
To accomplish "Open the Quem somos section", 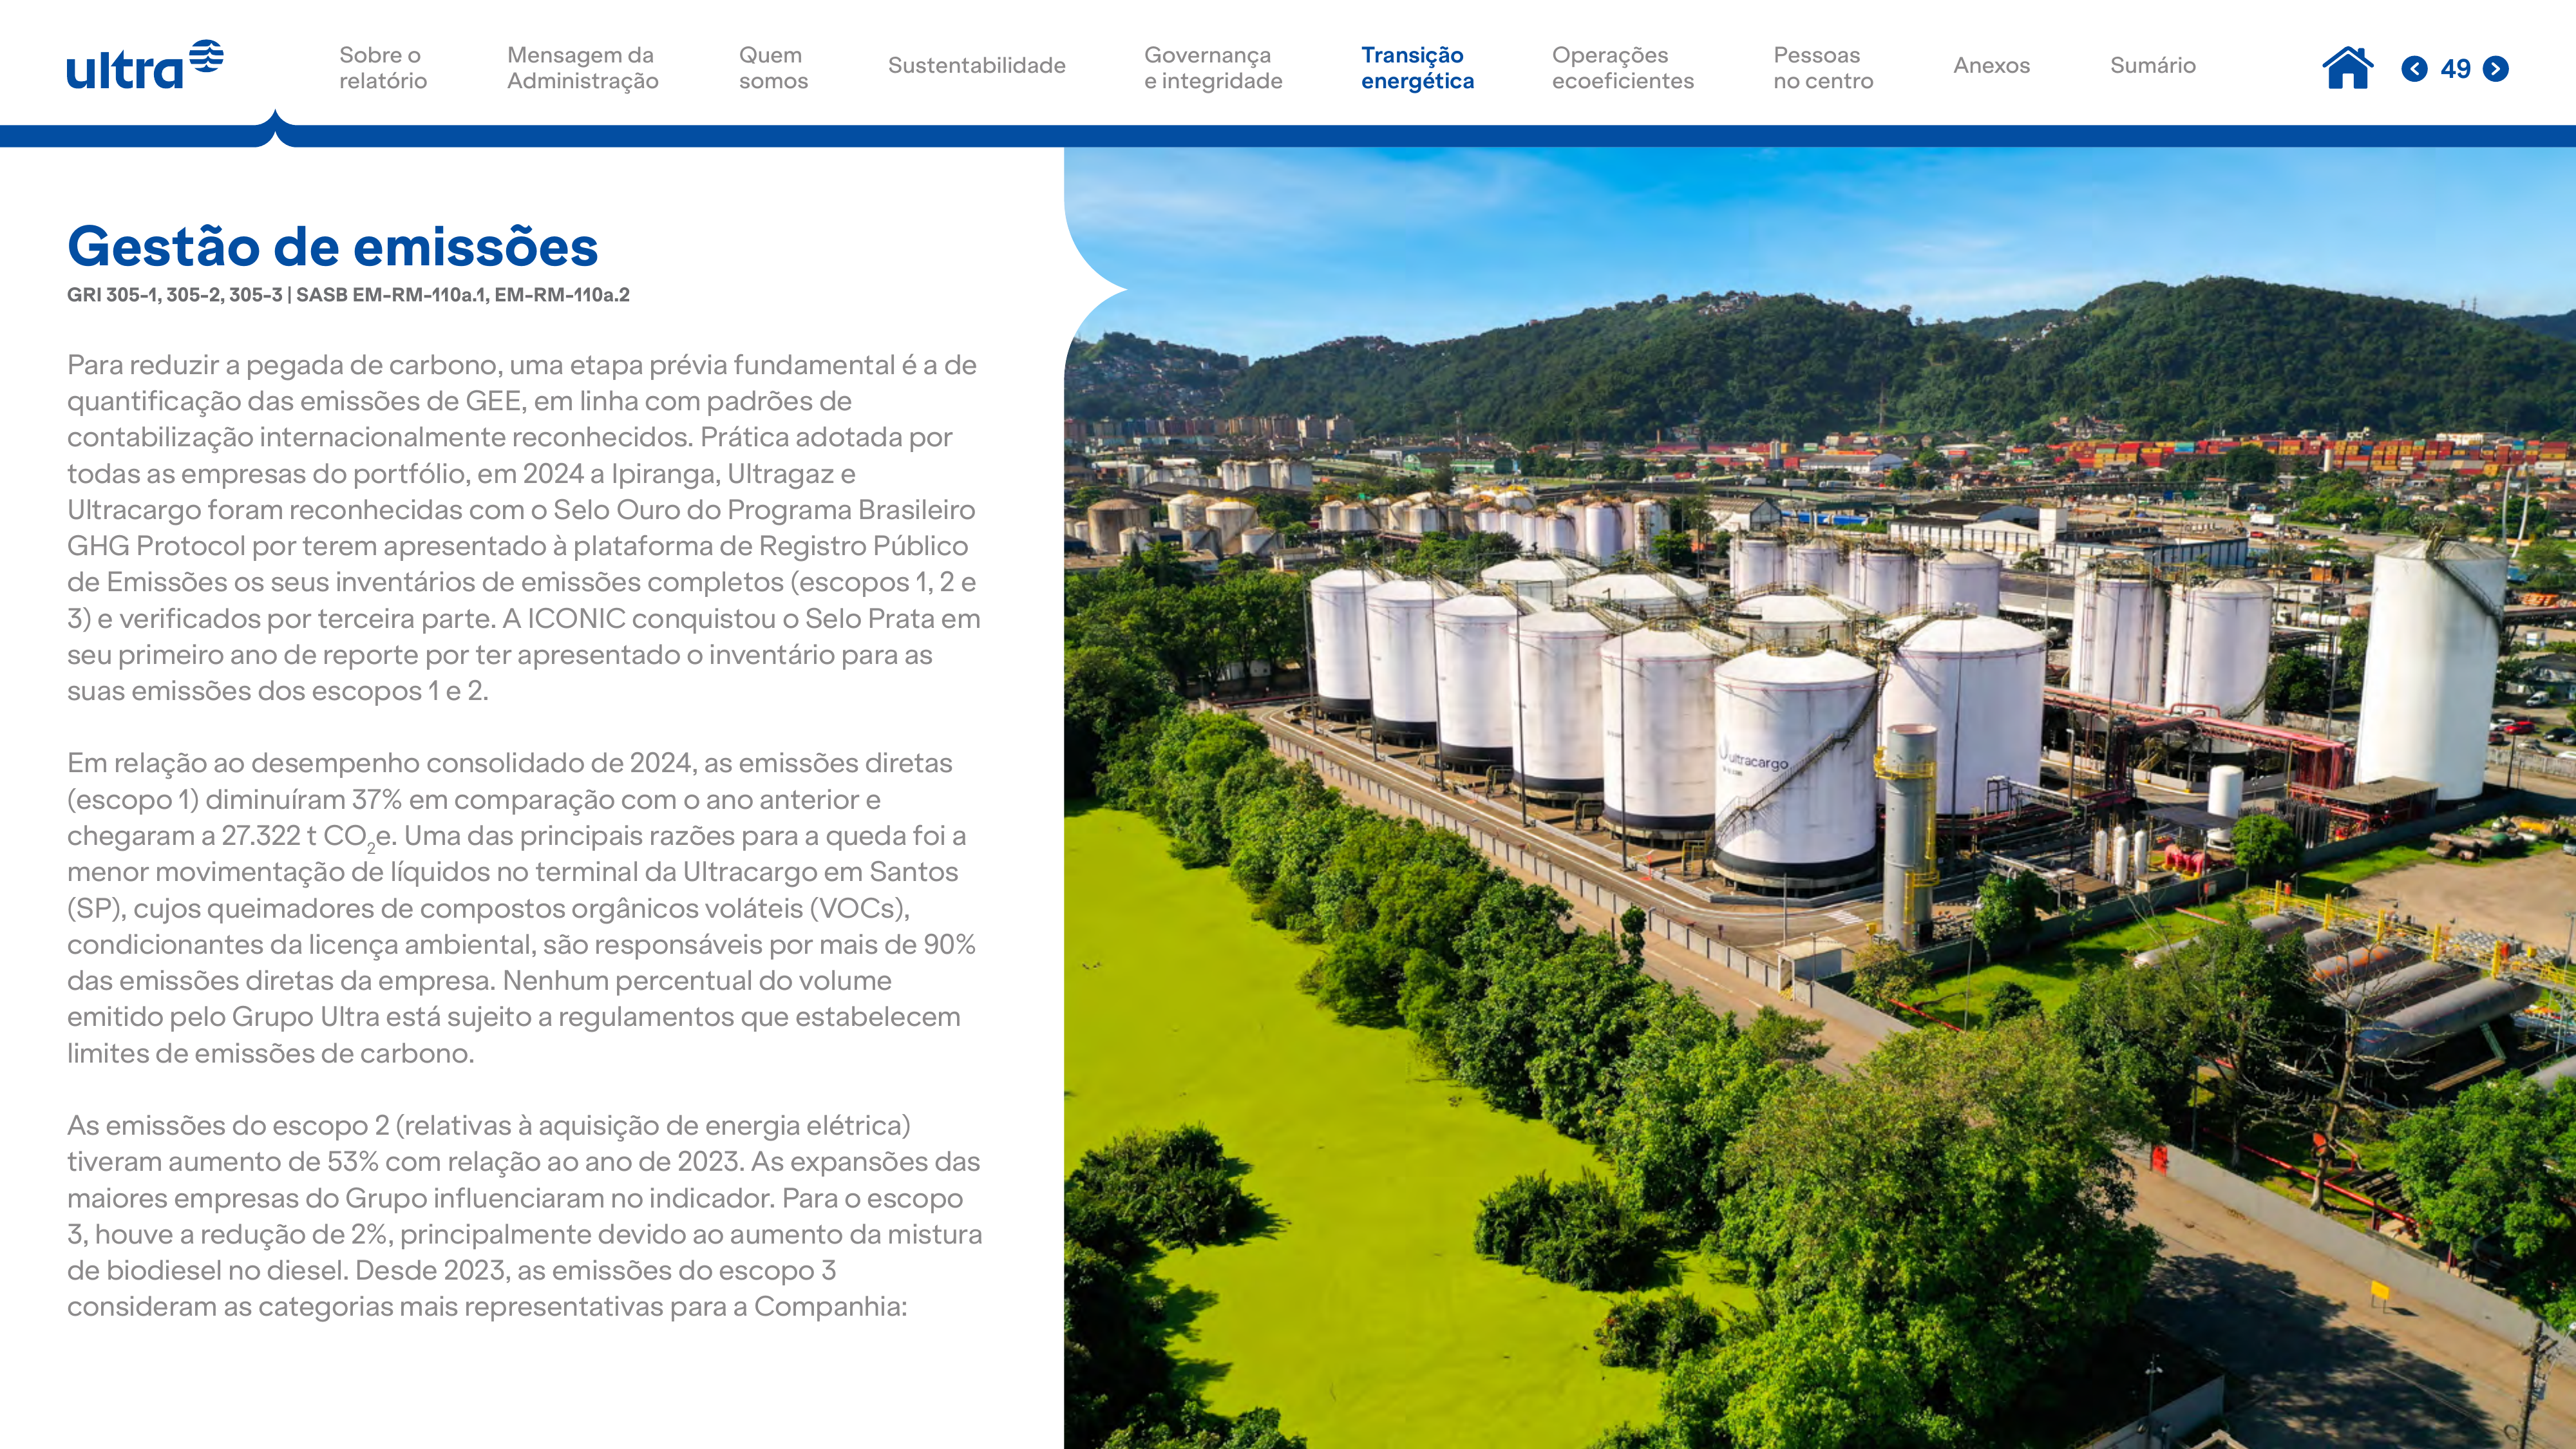I will pyautogui.click(x=773, y=68).
